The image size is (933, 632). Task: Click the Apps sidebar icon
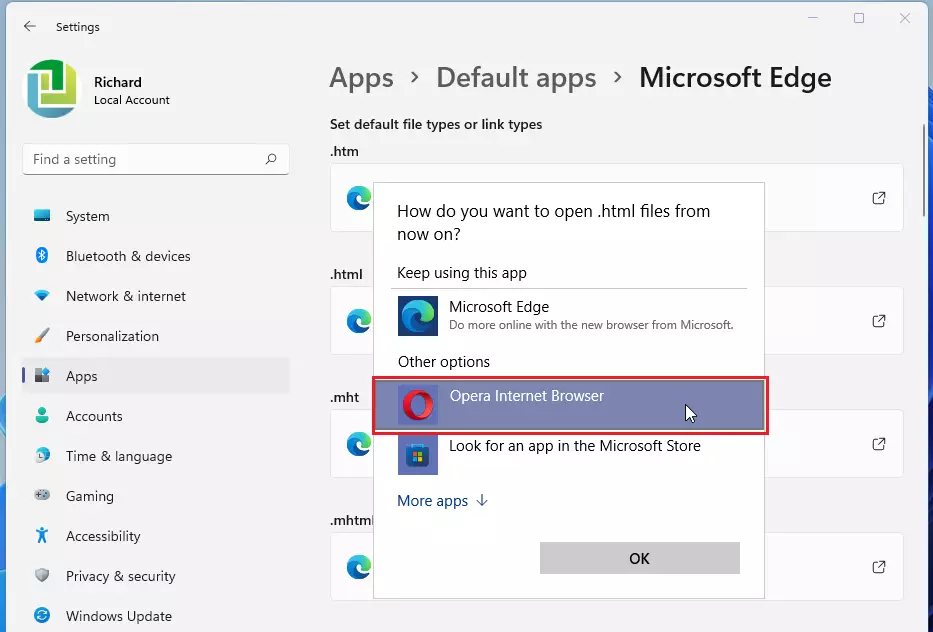(42, 376)
